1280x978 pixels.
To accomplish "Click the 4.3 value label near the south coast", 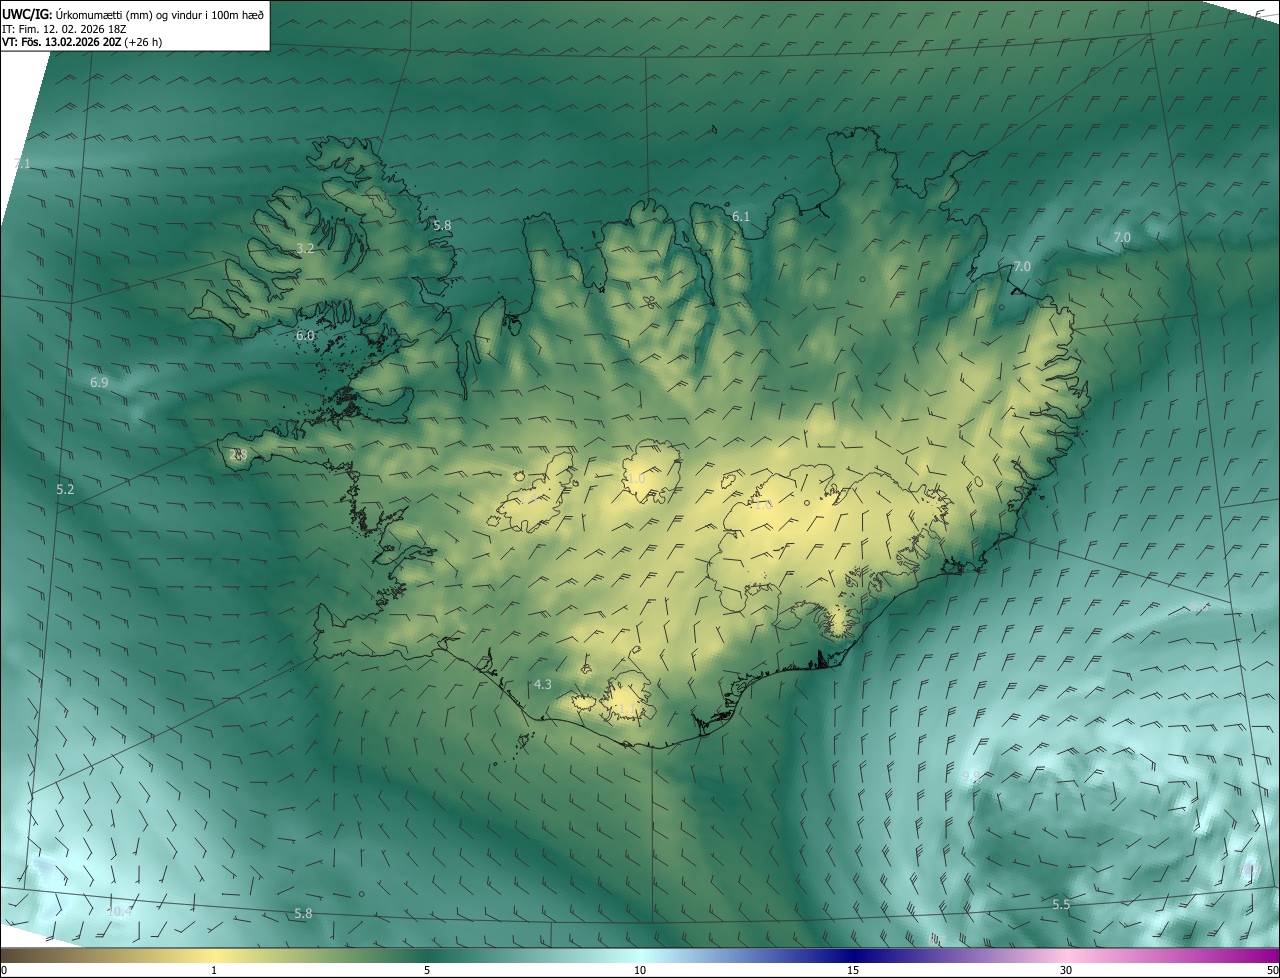I will coord(543,685).
